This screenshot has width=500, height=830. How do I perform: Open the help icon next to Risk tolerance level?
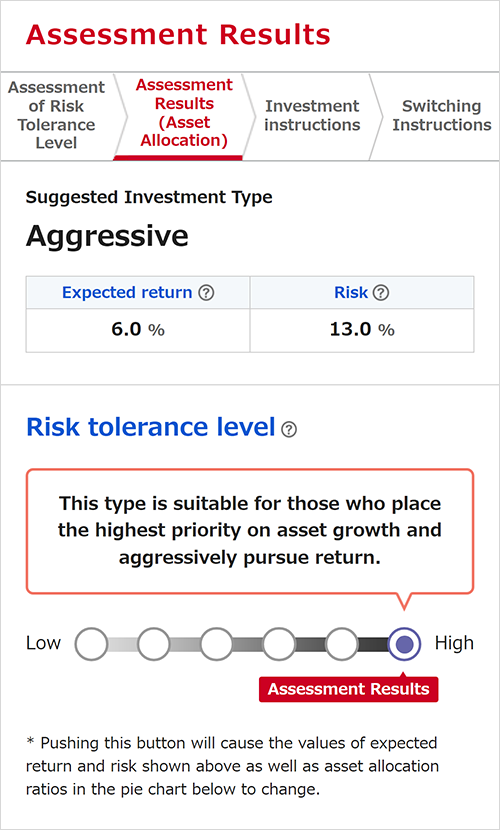(x=289, y=430)
